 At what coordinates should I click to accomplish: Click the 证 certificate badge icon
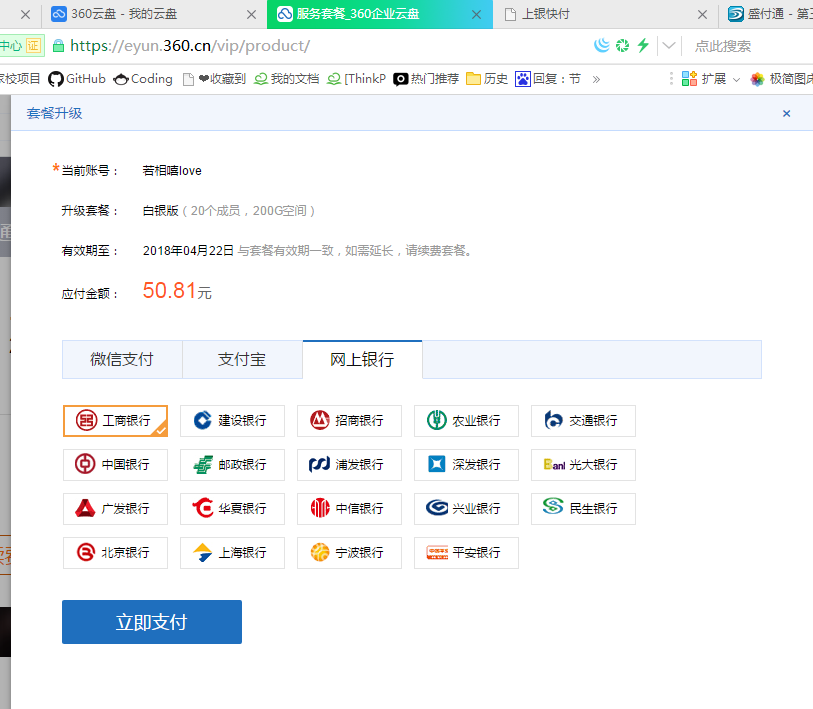[33, 46]
